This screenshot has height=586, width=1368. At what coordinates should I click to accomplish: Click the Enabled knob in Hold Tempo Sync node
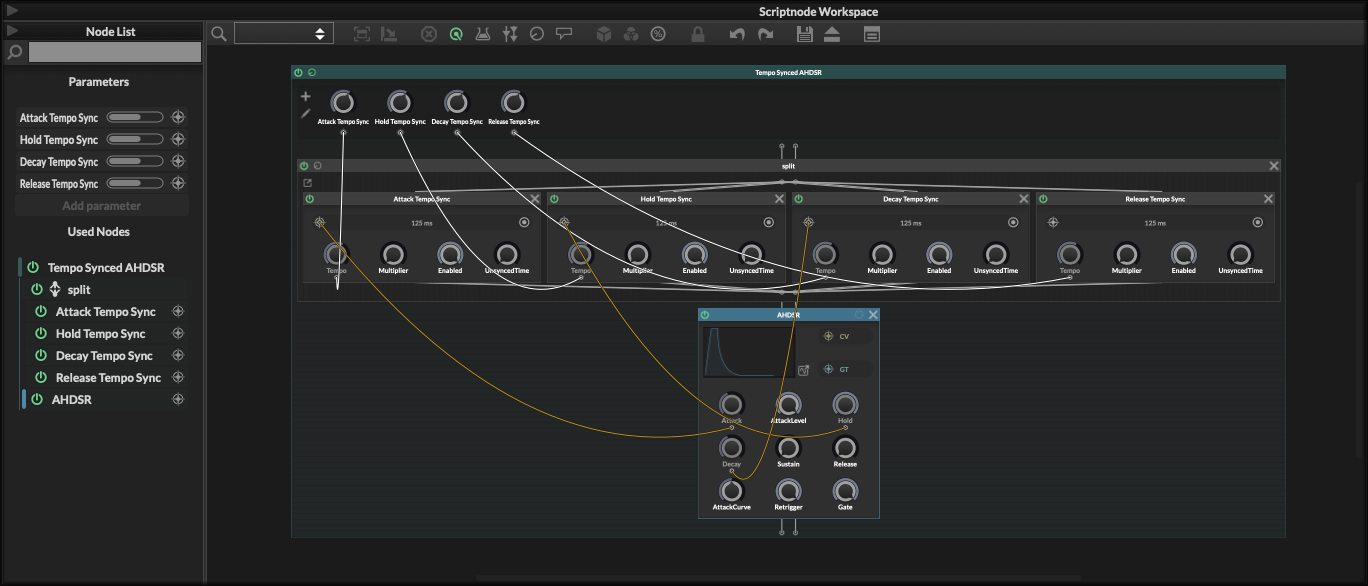point(694,254)
